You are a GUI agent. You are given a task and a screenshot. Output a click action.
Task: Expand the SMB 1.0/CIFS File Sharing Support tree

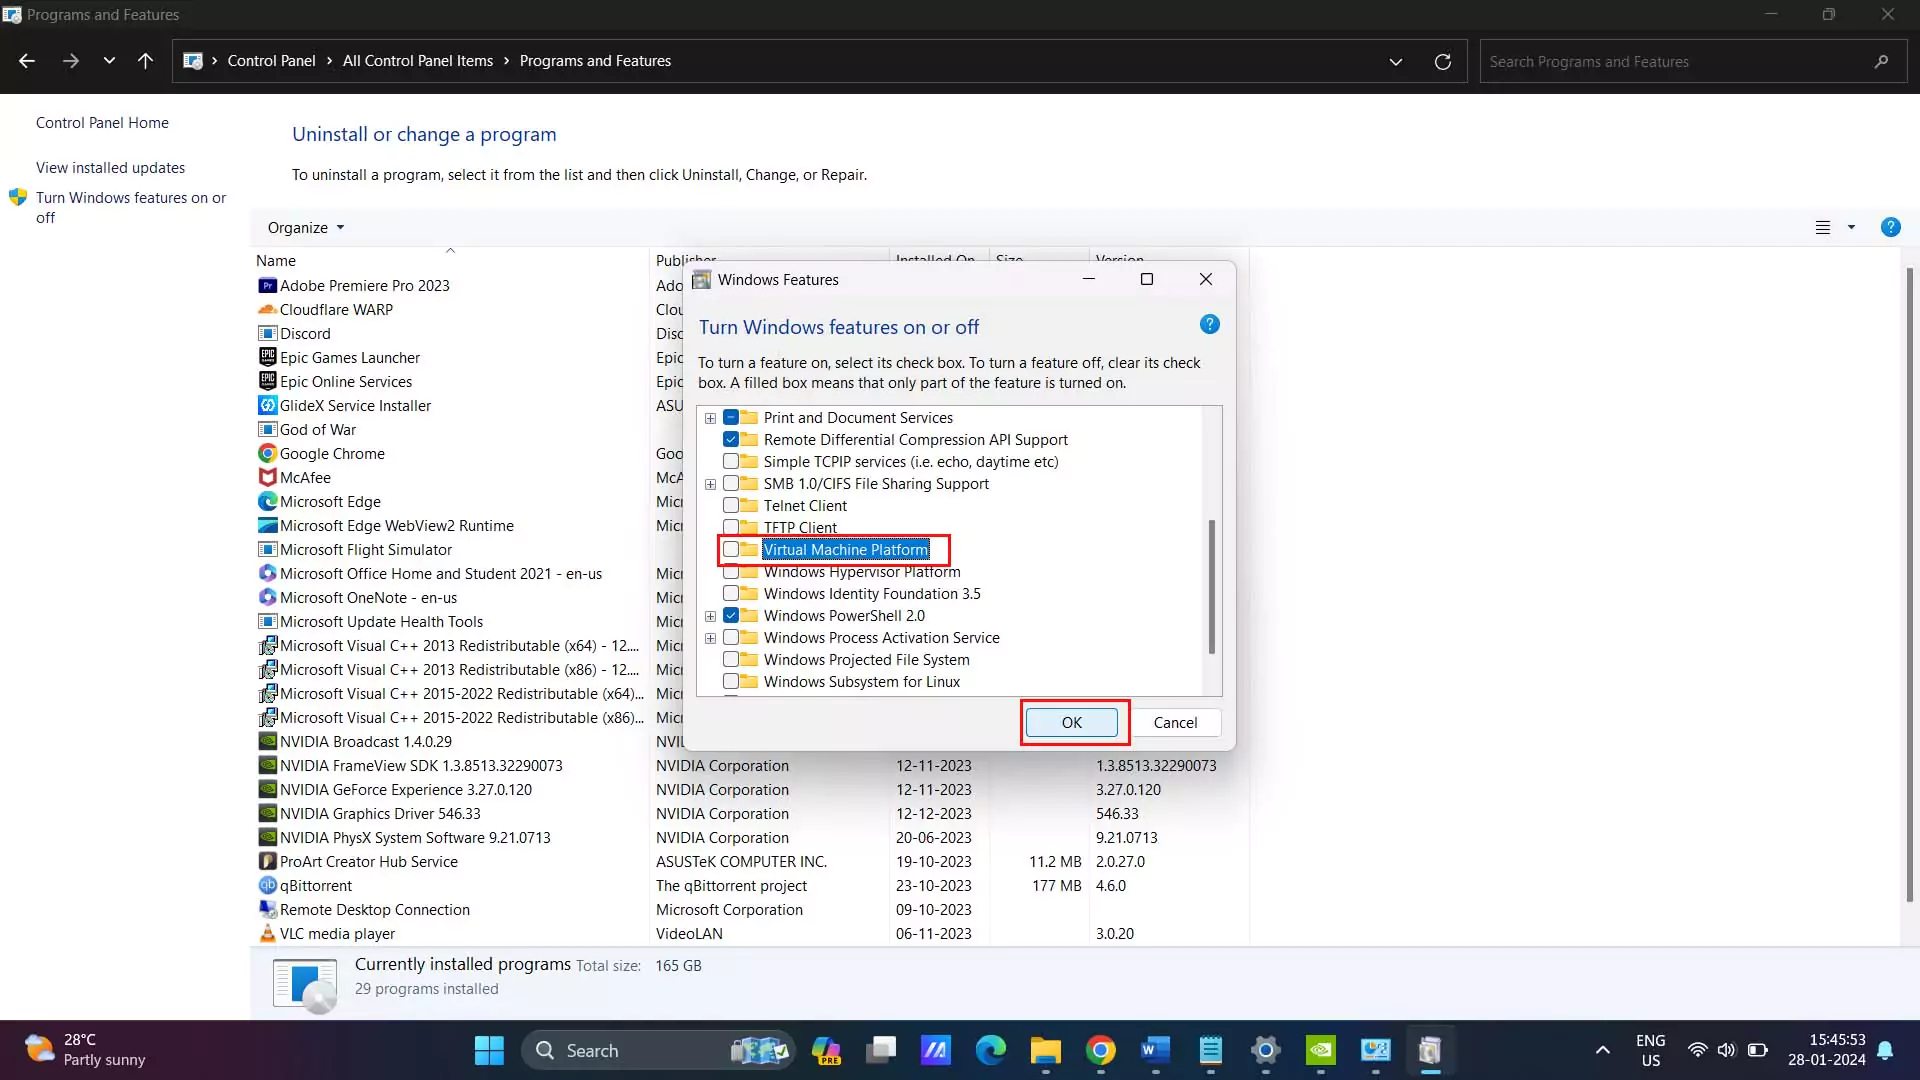click(x=711, y=483)
